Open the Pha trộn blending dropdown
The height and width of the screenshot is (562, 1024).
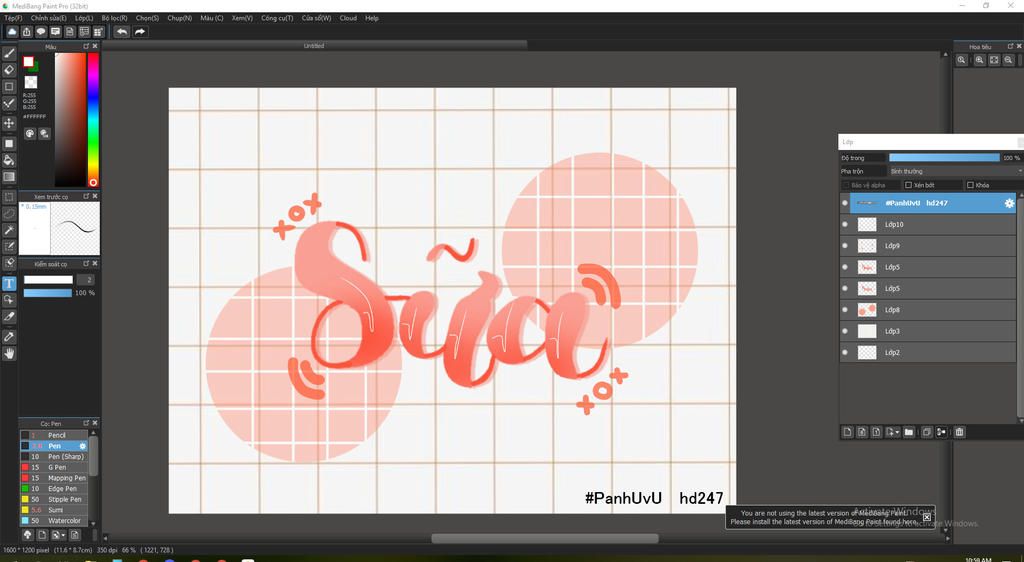(955, 171)
